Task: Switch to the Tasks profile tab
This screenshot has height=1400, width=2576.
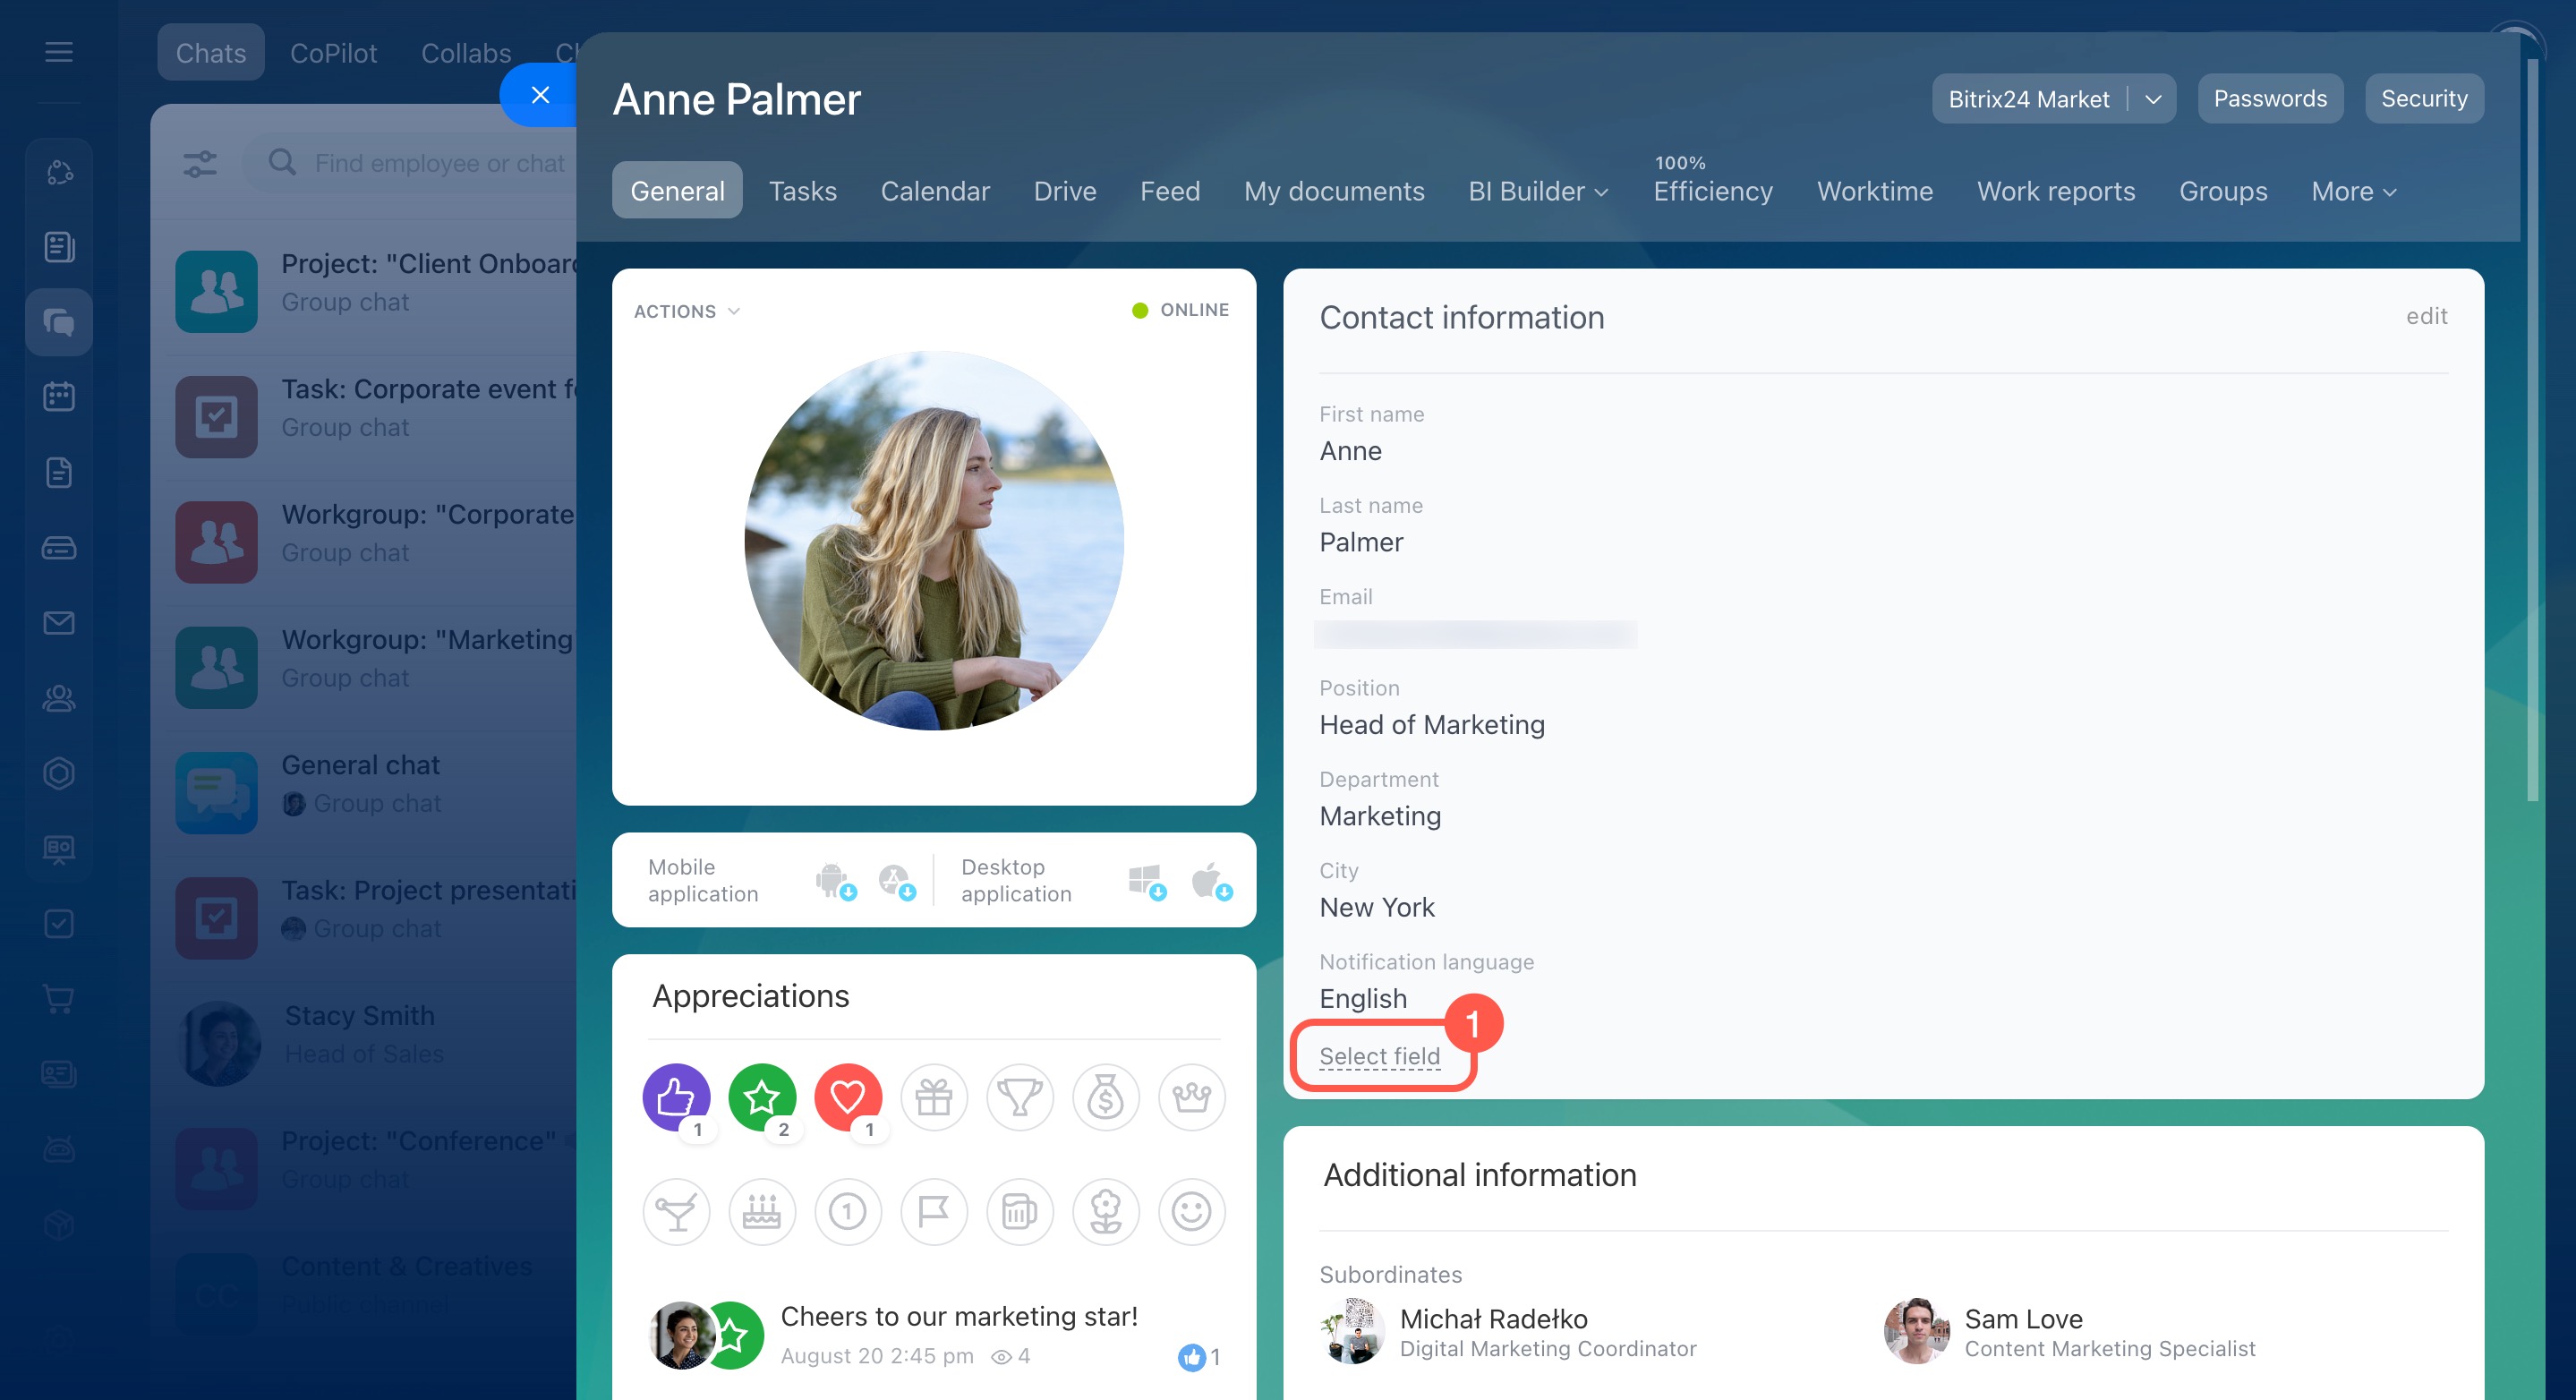Action: pyautogui.click(x=803, y=191)
